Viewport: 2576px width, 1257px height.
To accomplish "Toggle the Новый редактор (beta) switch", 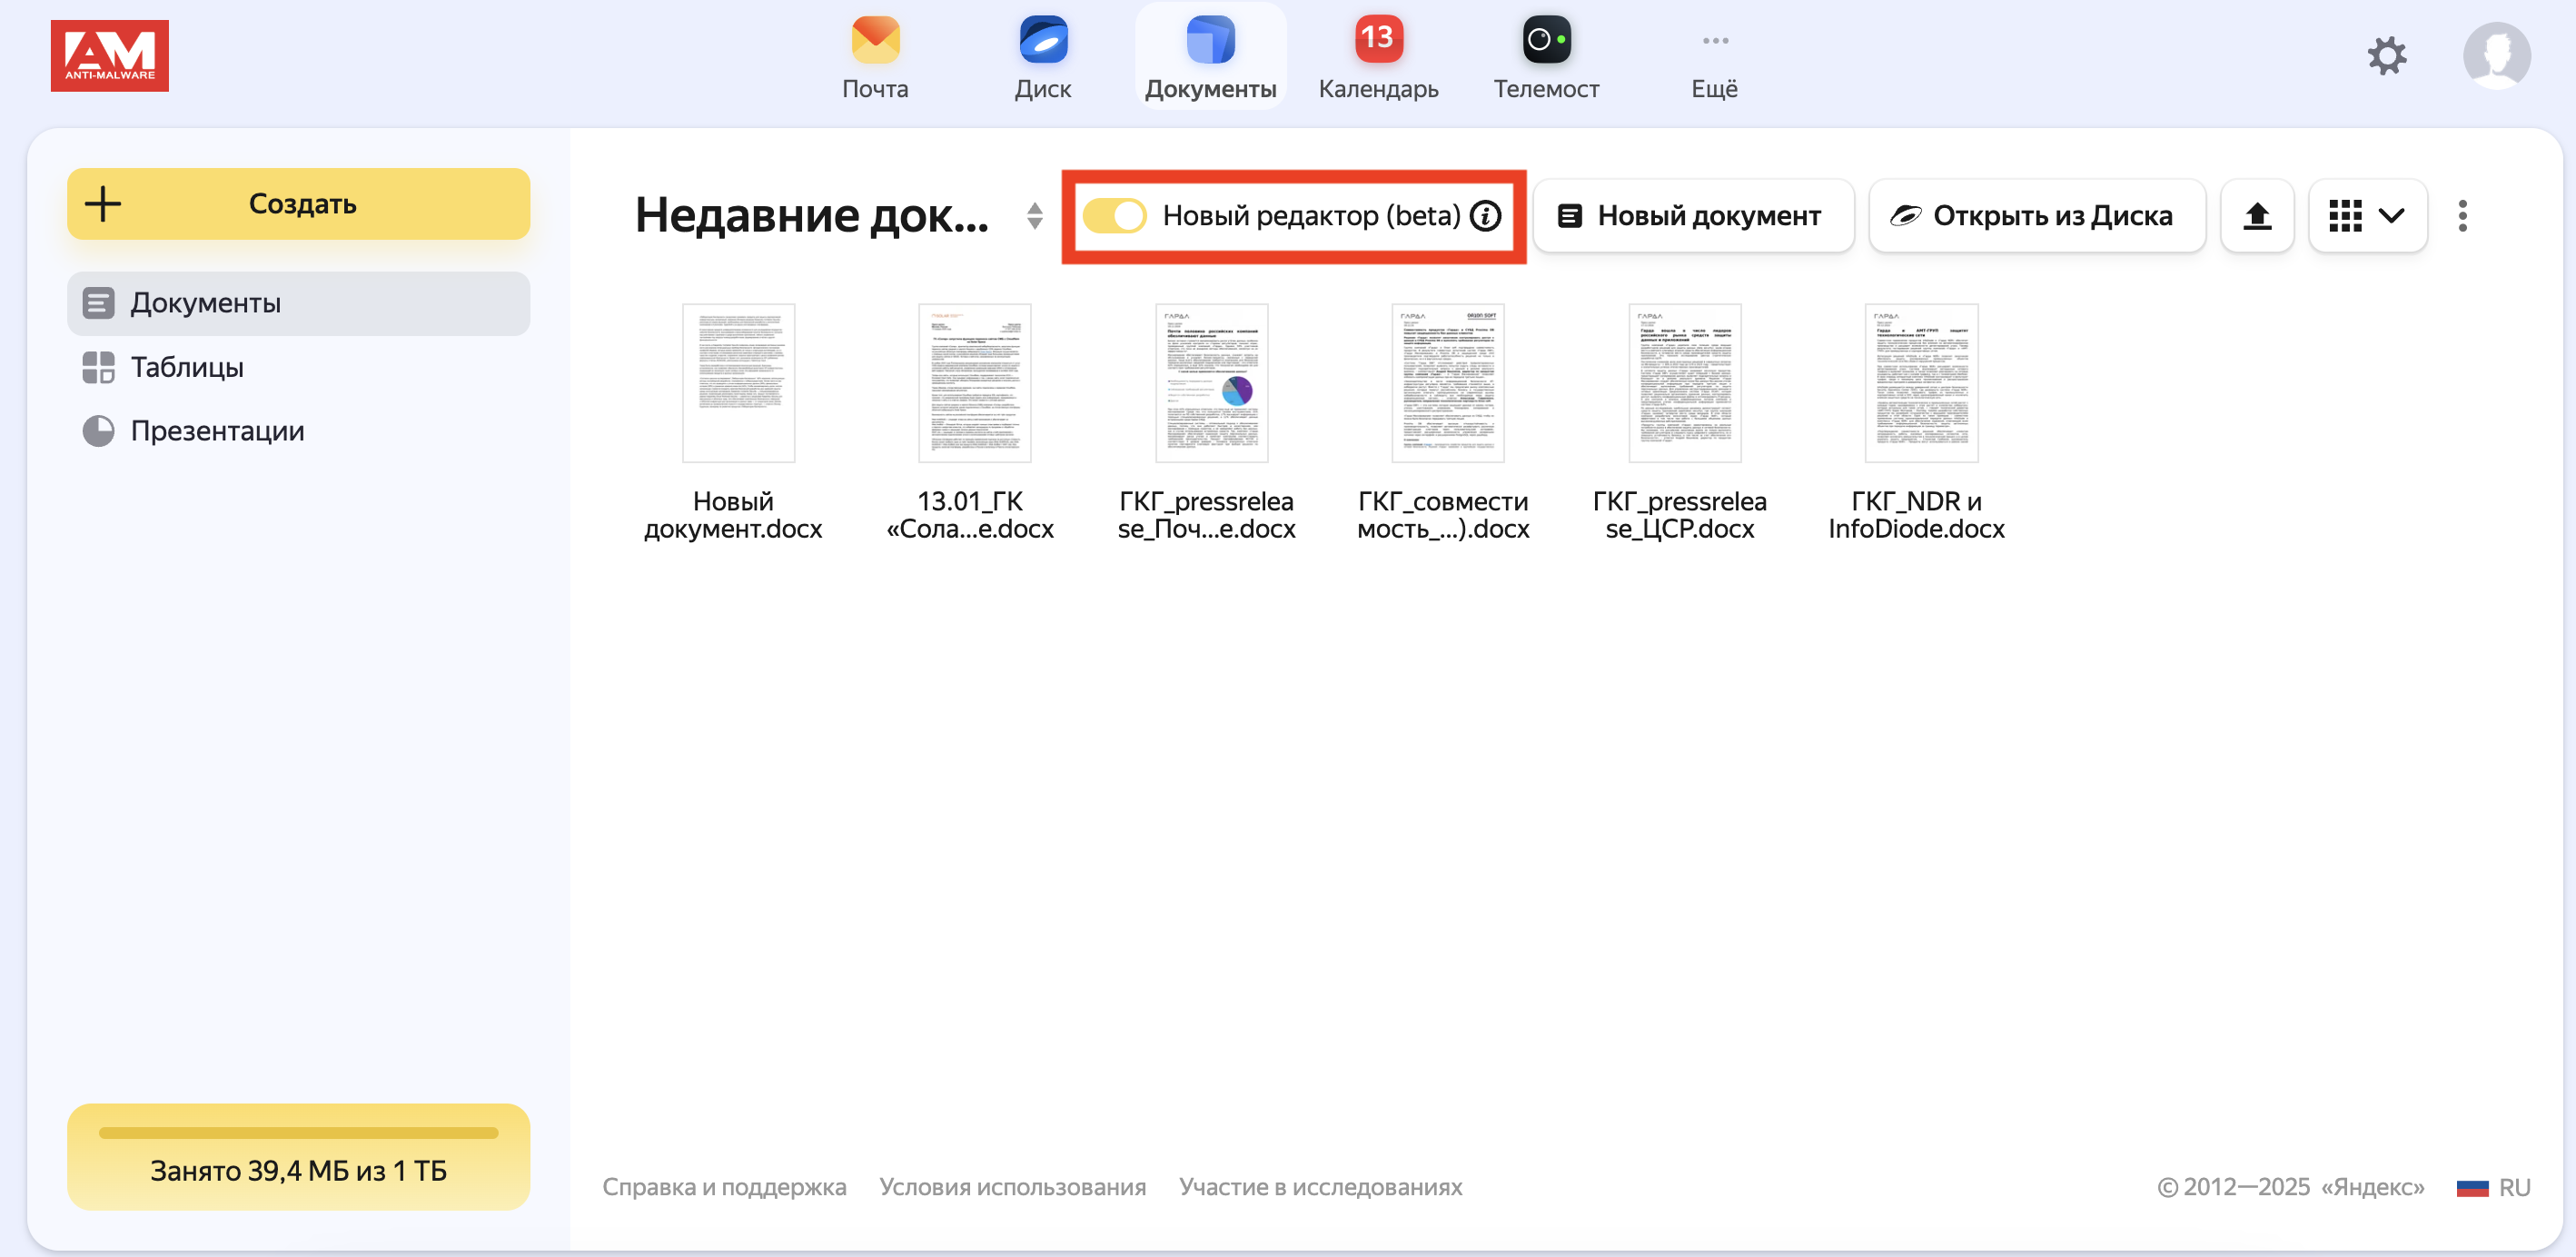I will tap(1115, 216).
